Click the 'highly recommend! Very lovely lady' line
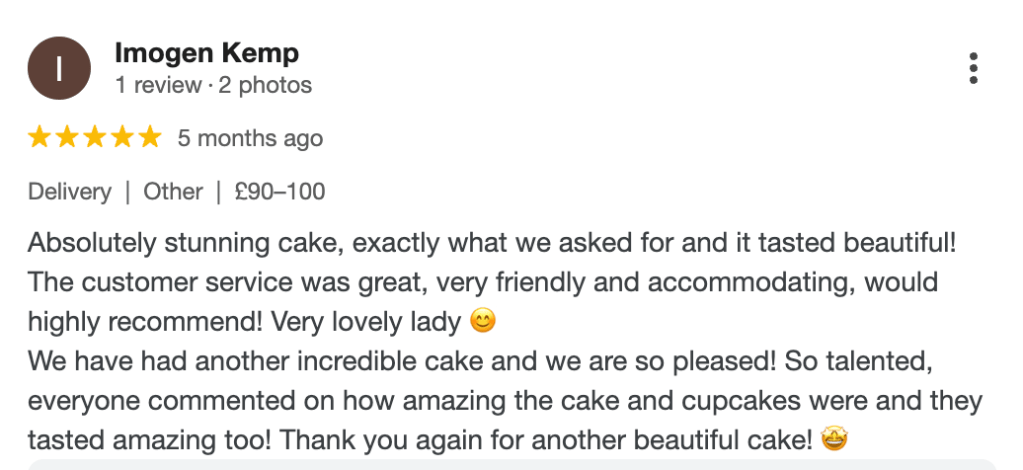1023x470 pixels. pyautogui.click(x=248, y=322)
